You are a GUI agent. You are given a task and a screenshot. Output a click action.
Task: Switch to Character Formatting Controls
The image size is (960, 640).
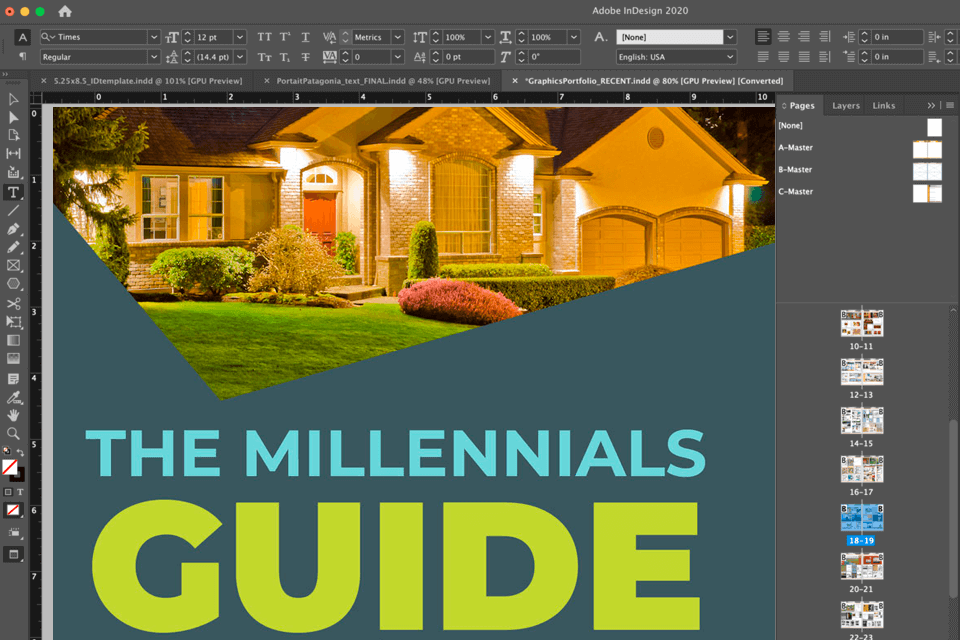pyautogui.click(x=23, y=37)
